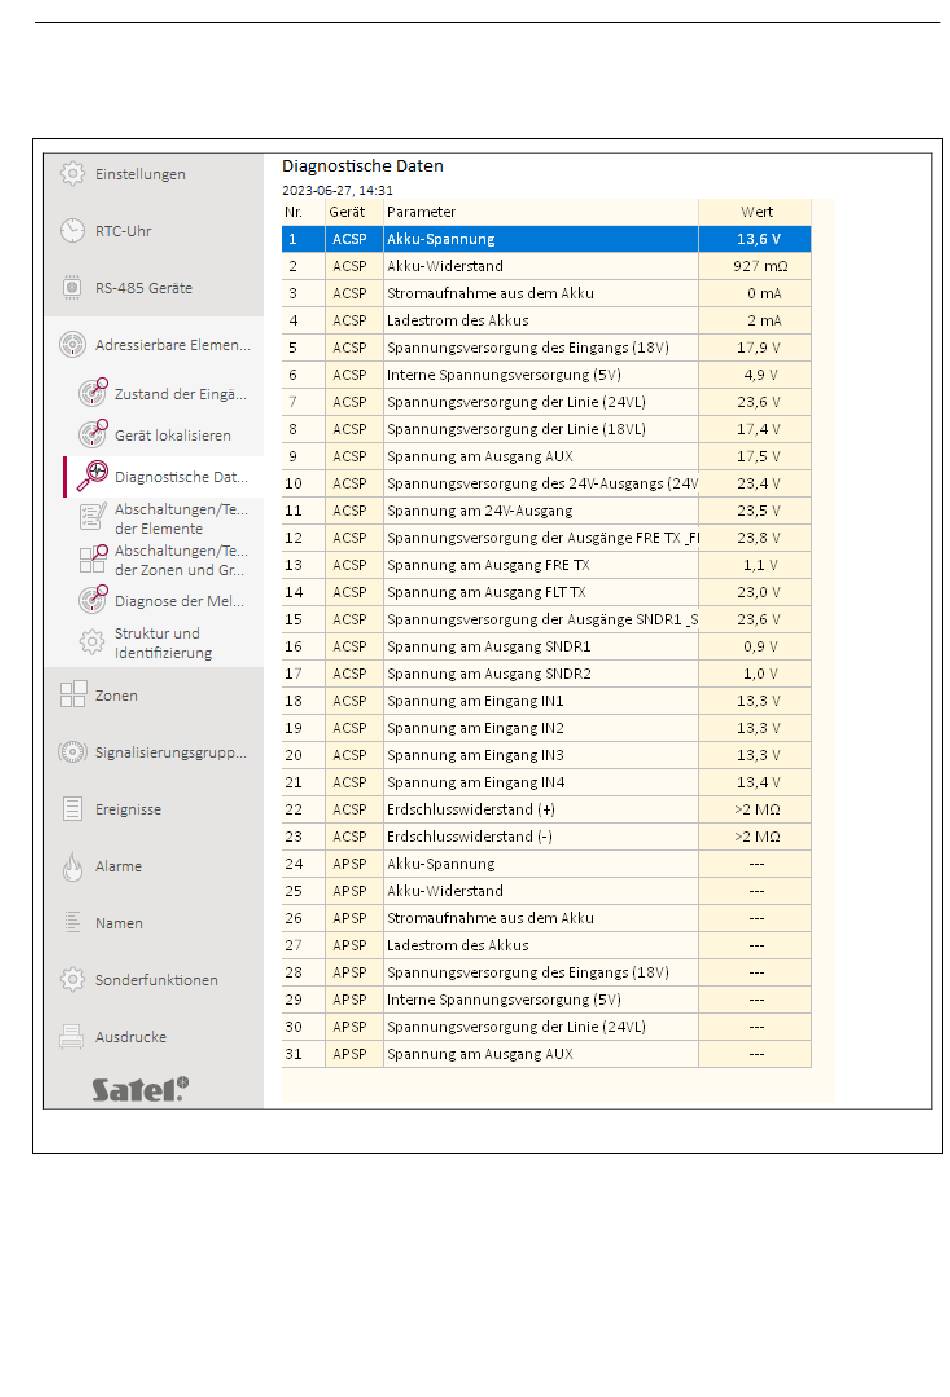
Task: Select Spannung am Eingang IN1 row
Action: pyautogui.click(x=546, y=701)
